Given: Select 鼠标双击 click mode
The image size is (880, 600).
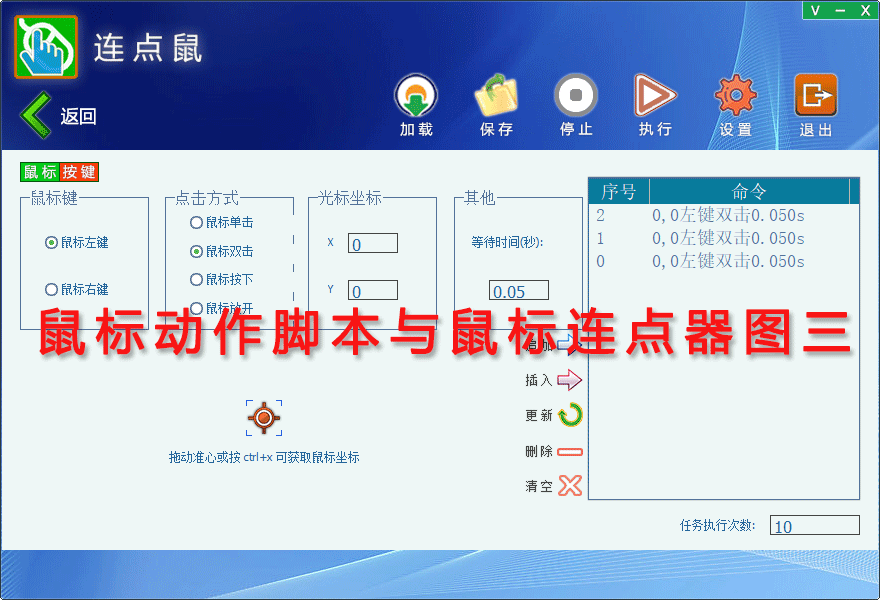Looking at the screenshot, I should click(x=196, y=251).
